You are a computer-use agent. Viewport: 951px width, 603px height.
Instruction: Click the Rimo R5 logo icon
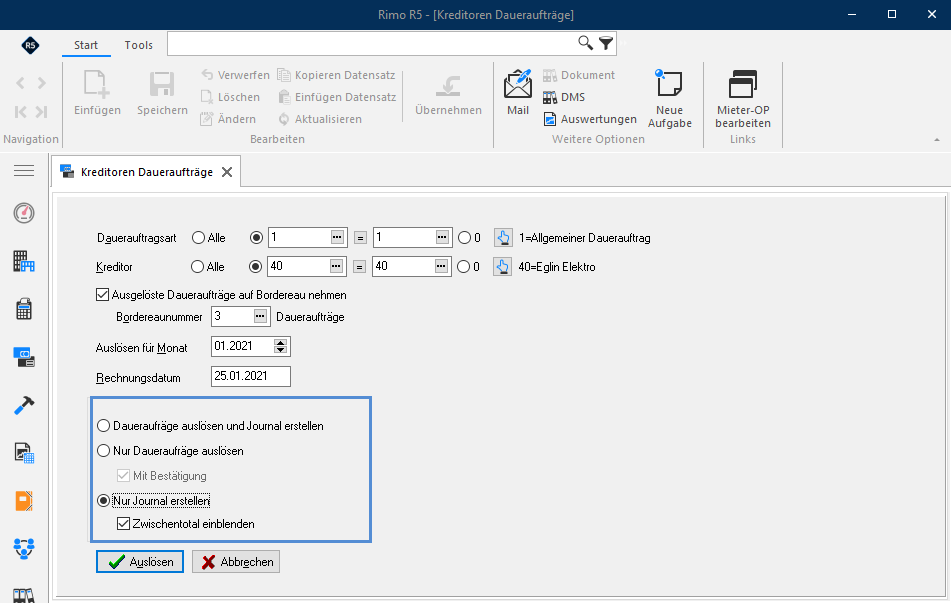tap(30, 45)
